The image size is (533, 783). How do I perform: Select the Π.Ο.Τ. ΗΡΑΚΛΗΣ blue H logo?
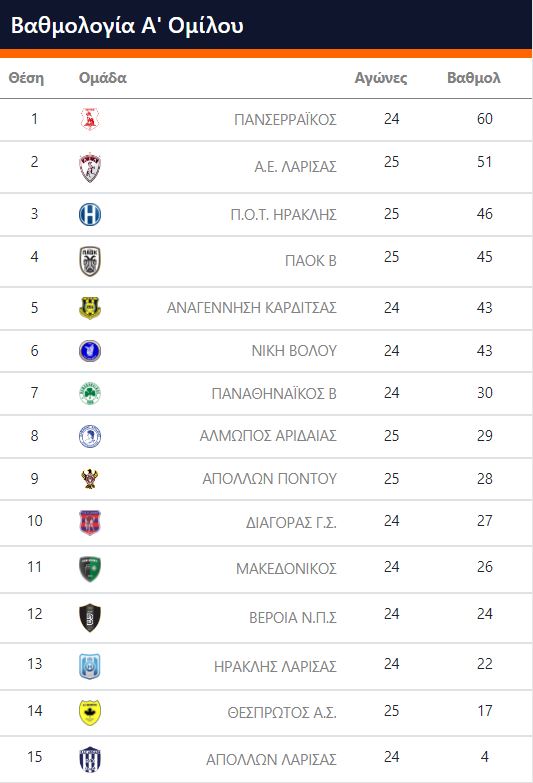pos(90,214)
